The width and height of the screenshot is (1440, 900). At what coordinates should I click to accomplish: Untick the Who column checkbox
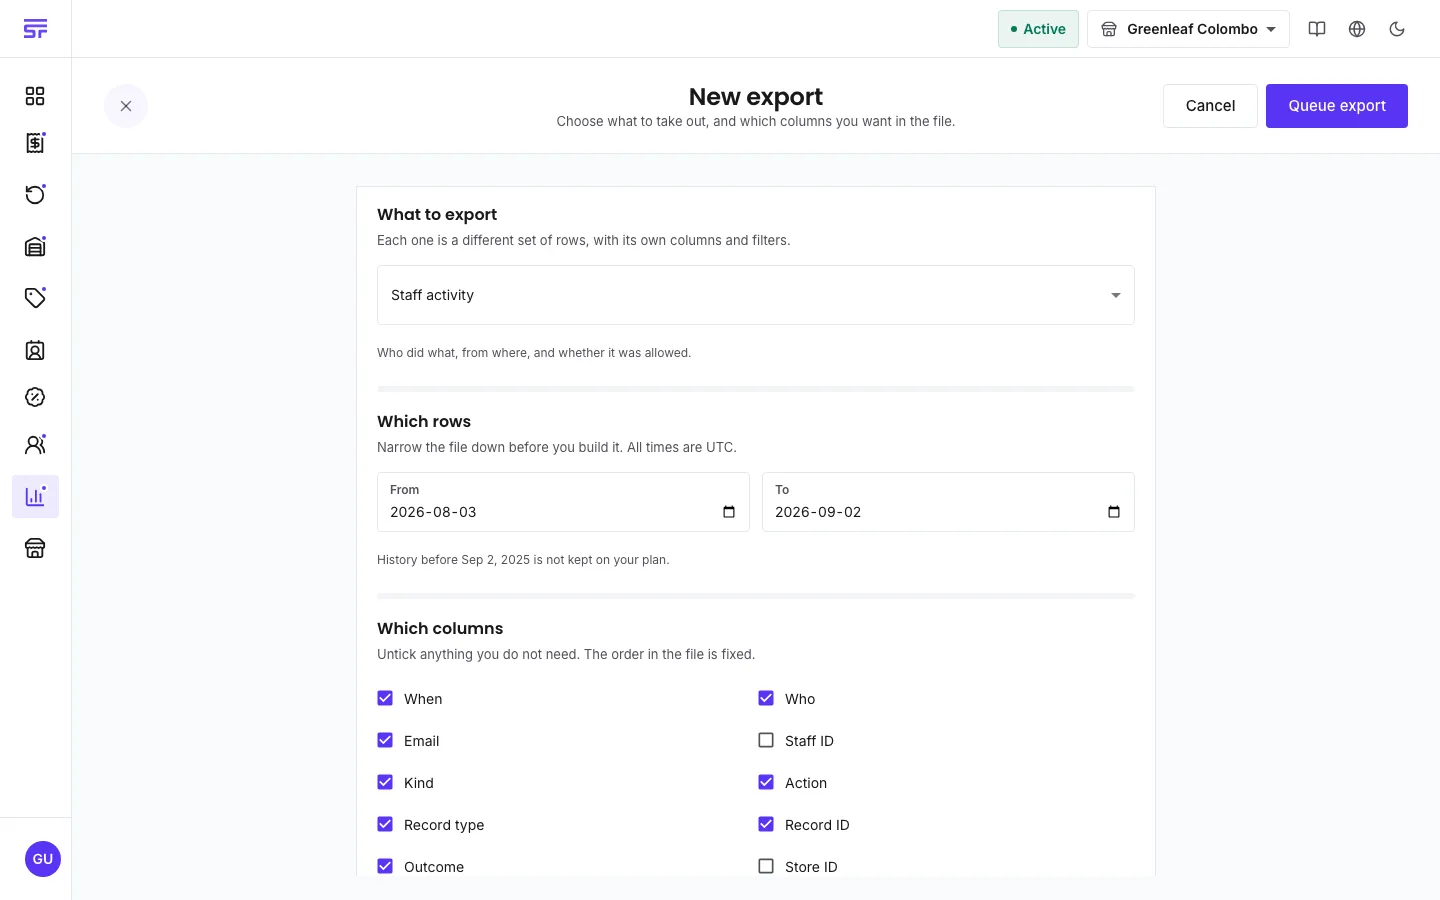pyautogui.click(x=766, y=698)
